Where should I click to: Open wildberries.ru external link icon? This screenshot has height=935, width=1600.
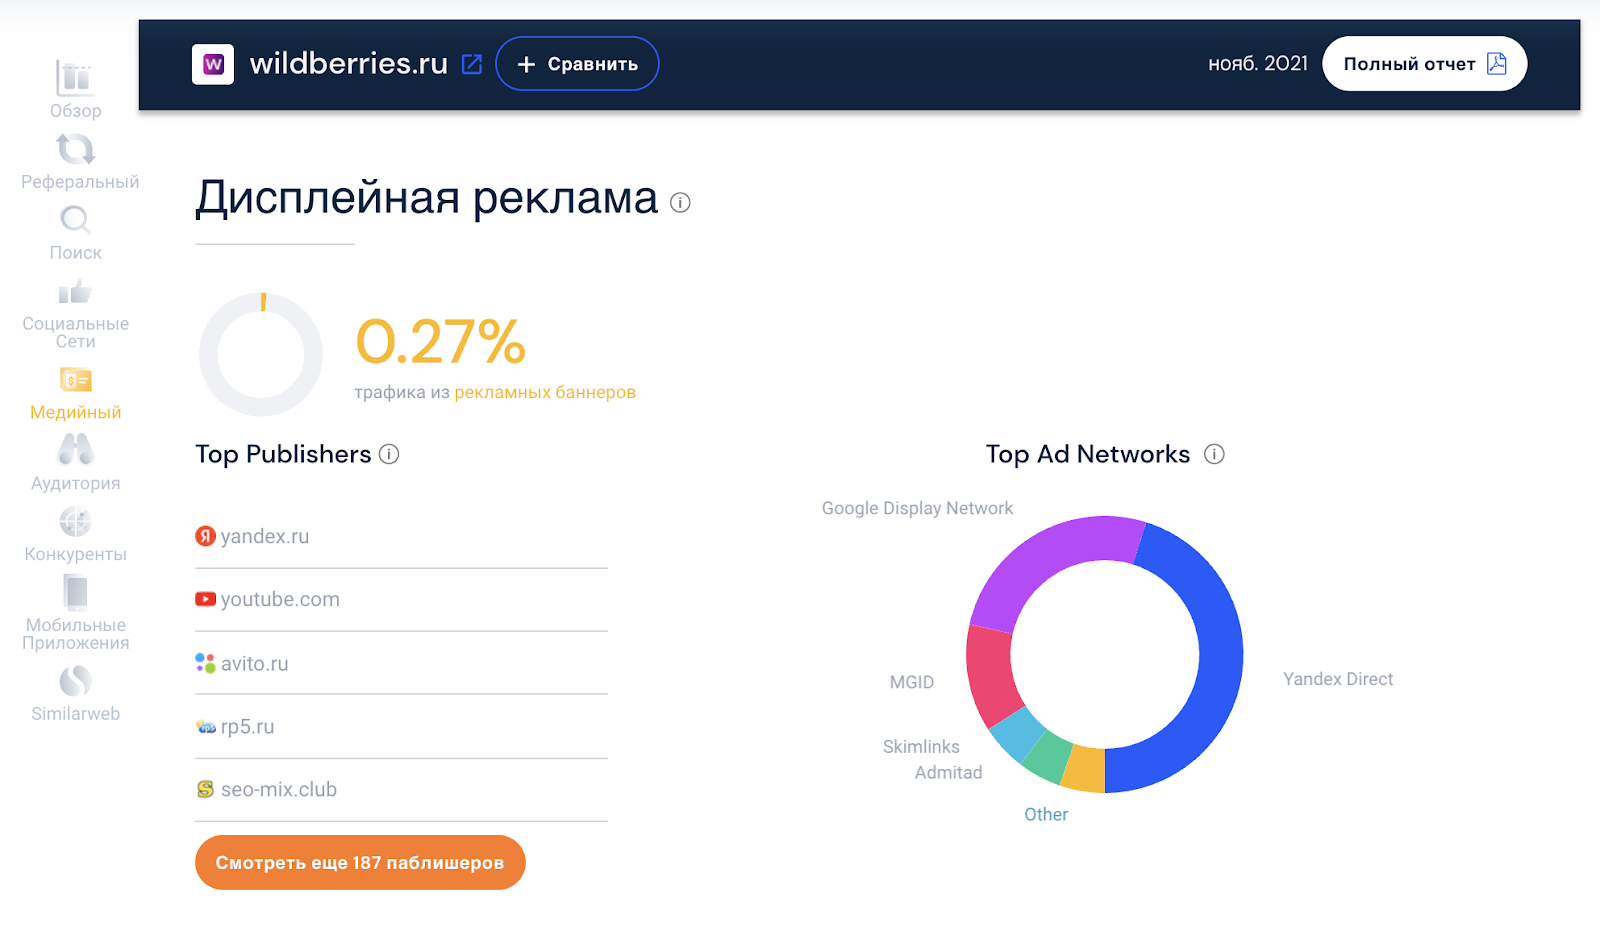472,64
